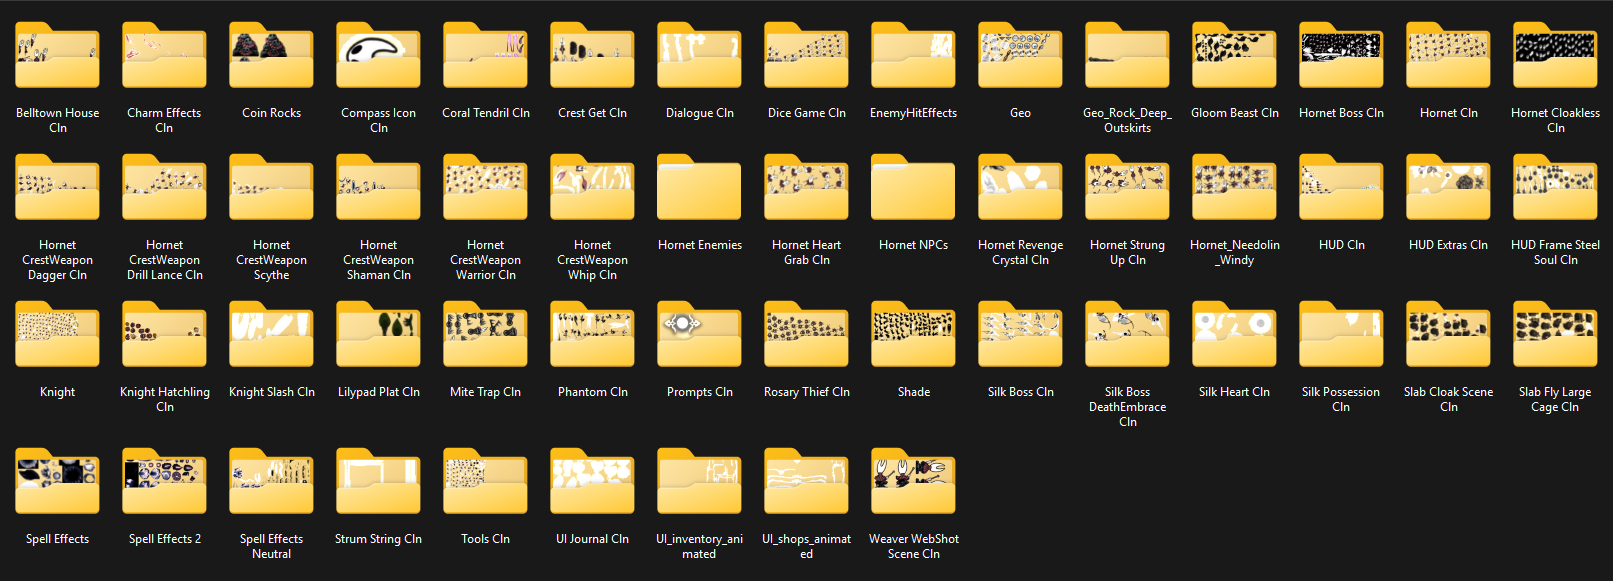Open the HUD Extras Cln folder
Viewport: 1613px width, 581px height.
(x=1448, y=187)
